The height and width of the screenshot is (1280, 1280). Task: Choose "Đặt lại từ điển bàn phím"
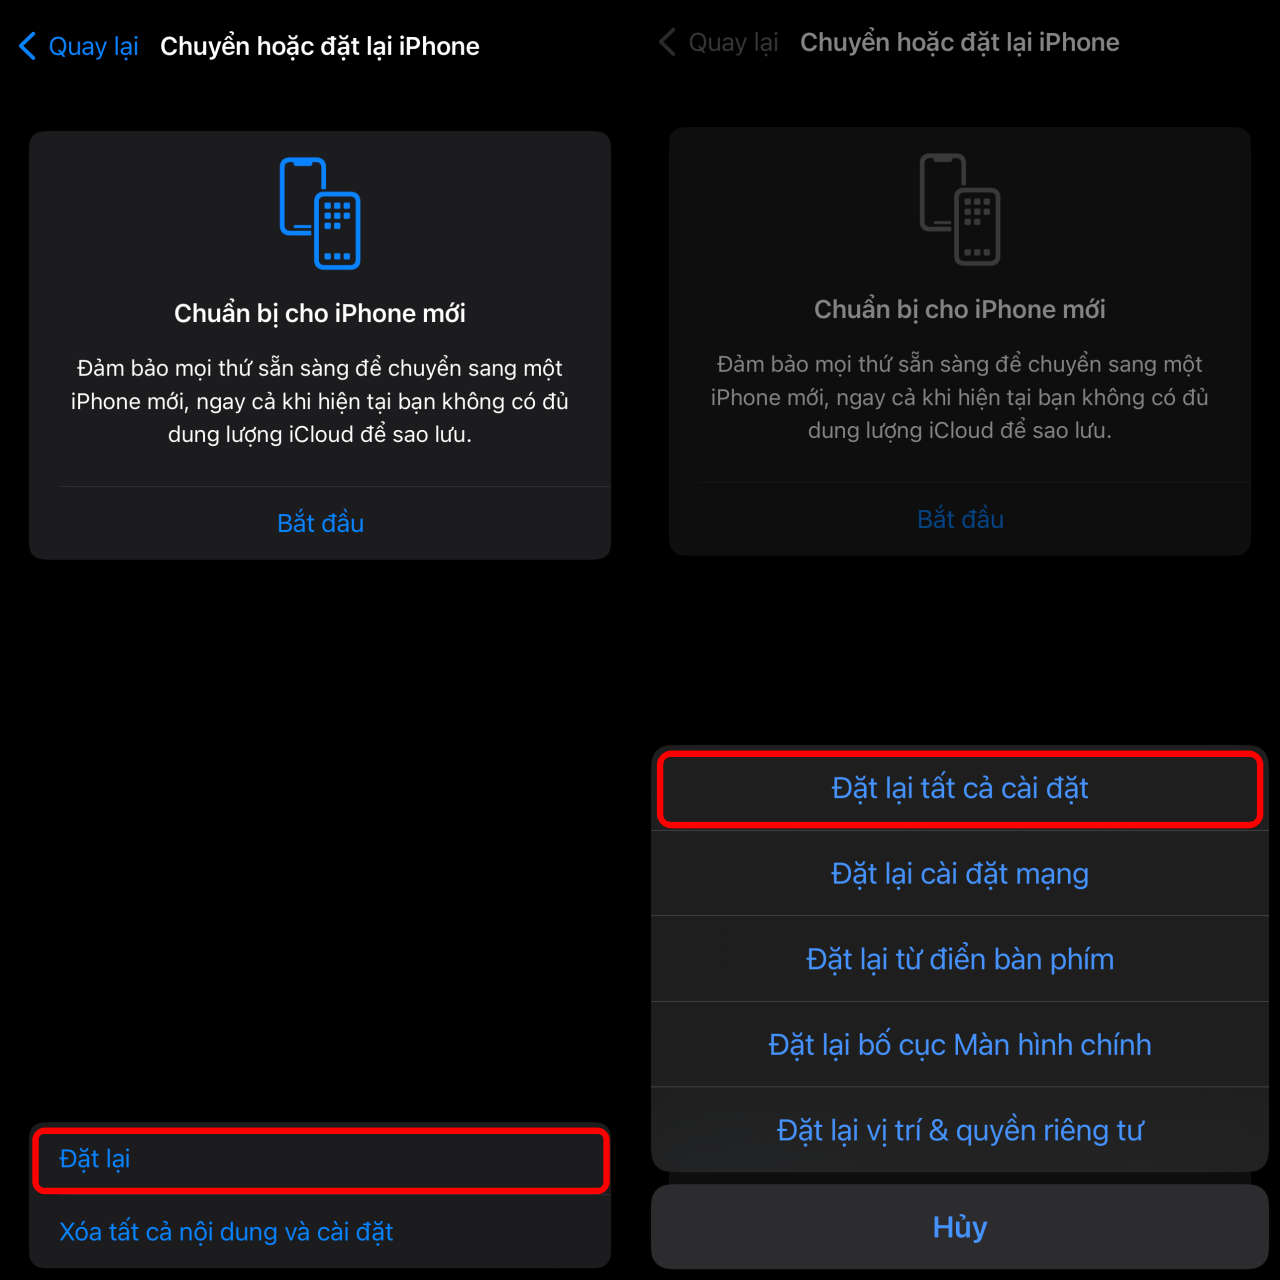point(960,960)
